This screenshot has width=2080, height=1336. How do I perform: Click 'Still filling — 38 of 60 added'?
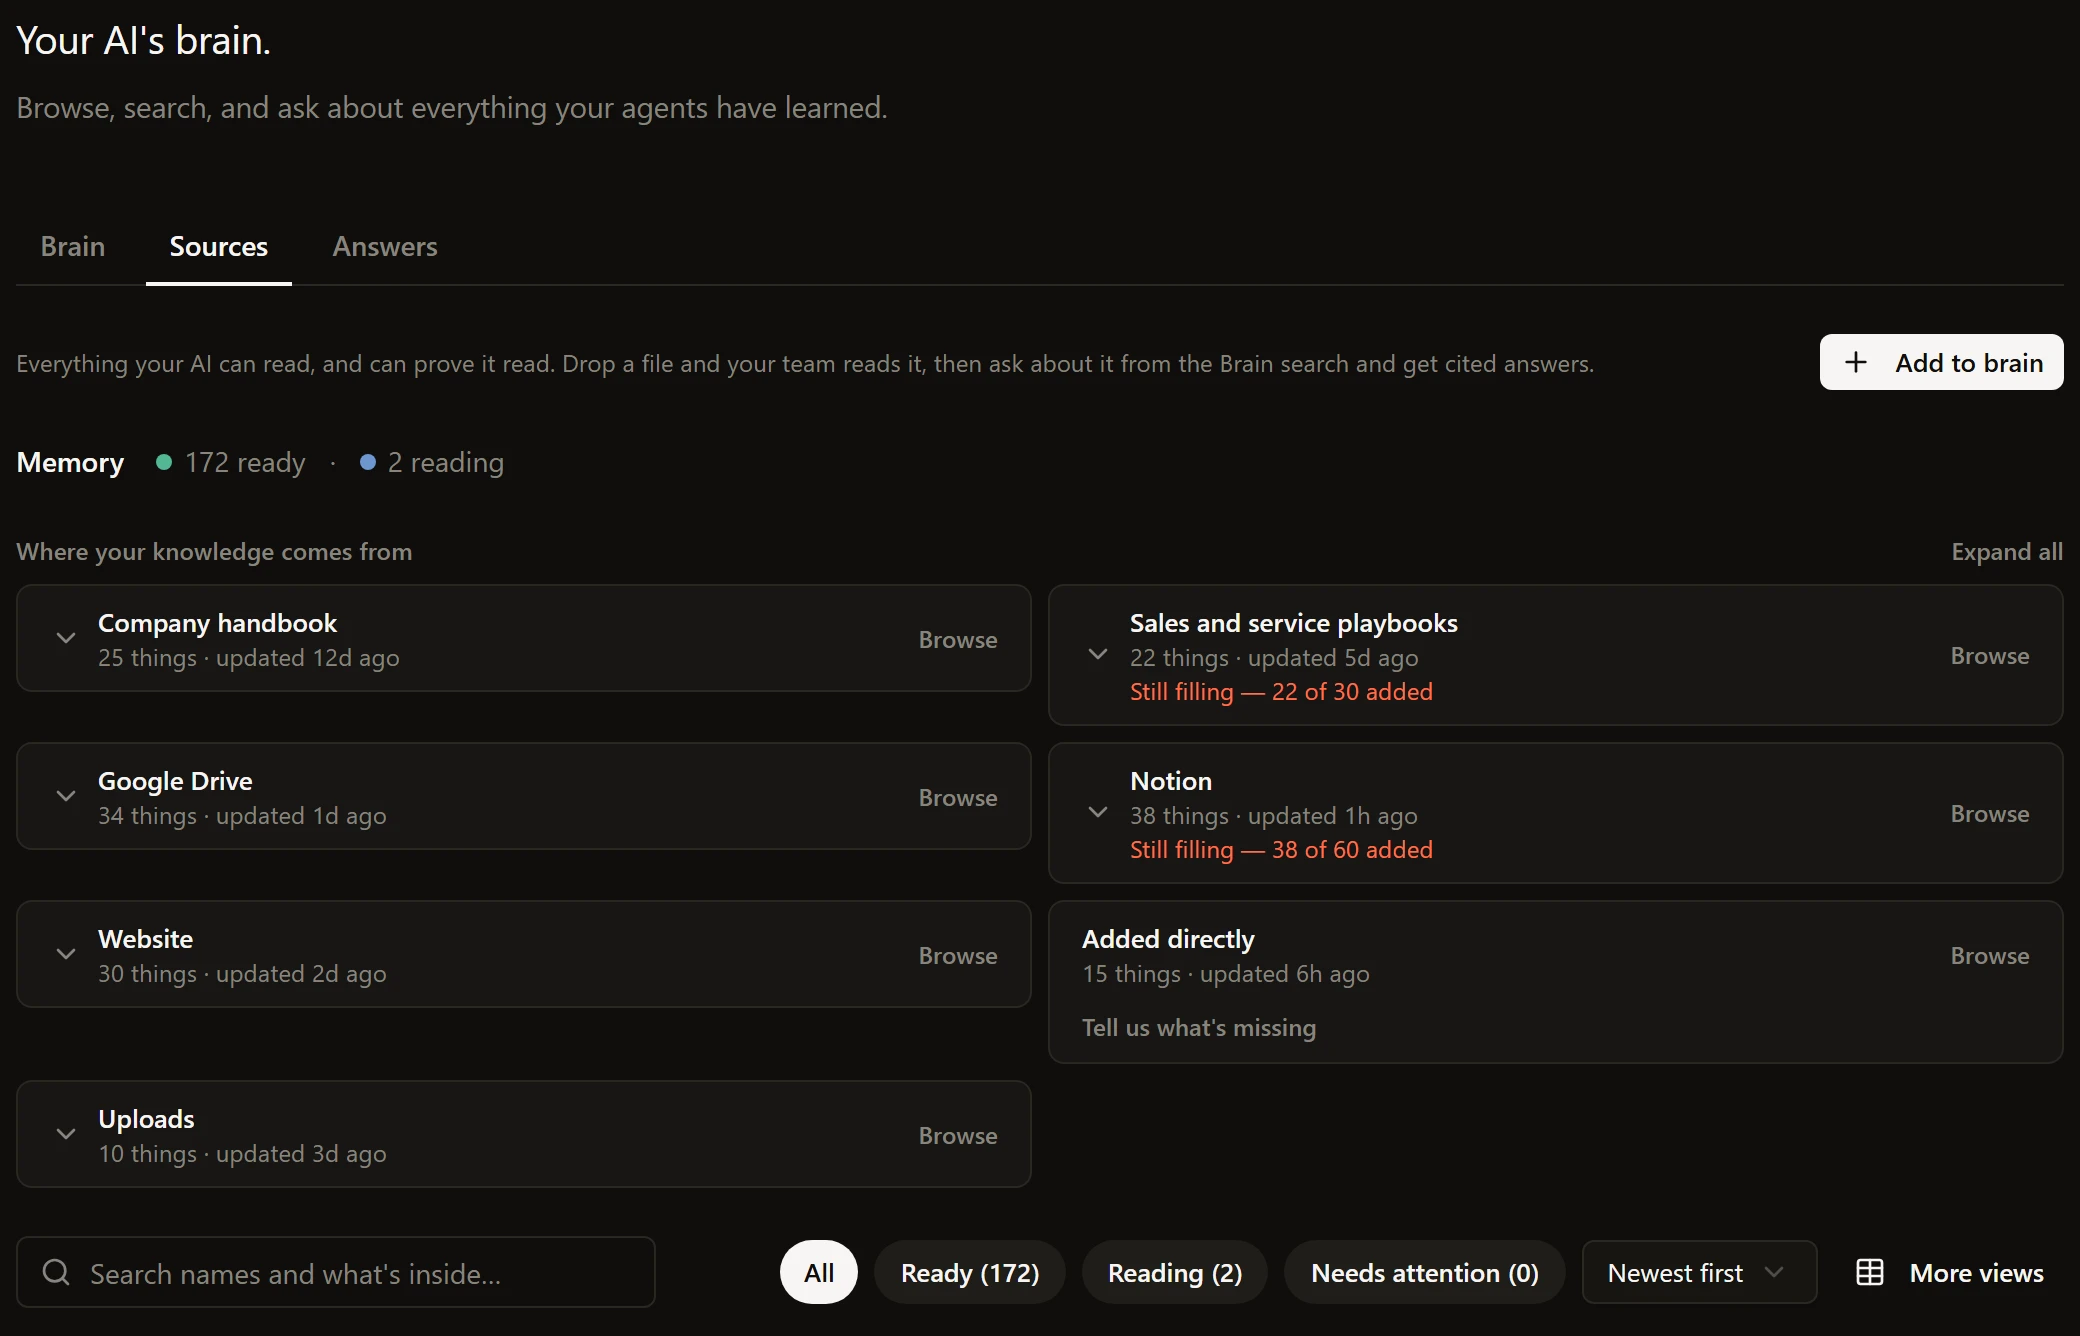pos(1281,849)
